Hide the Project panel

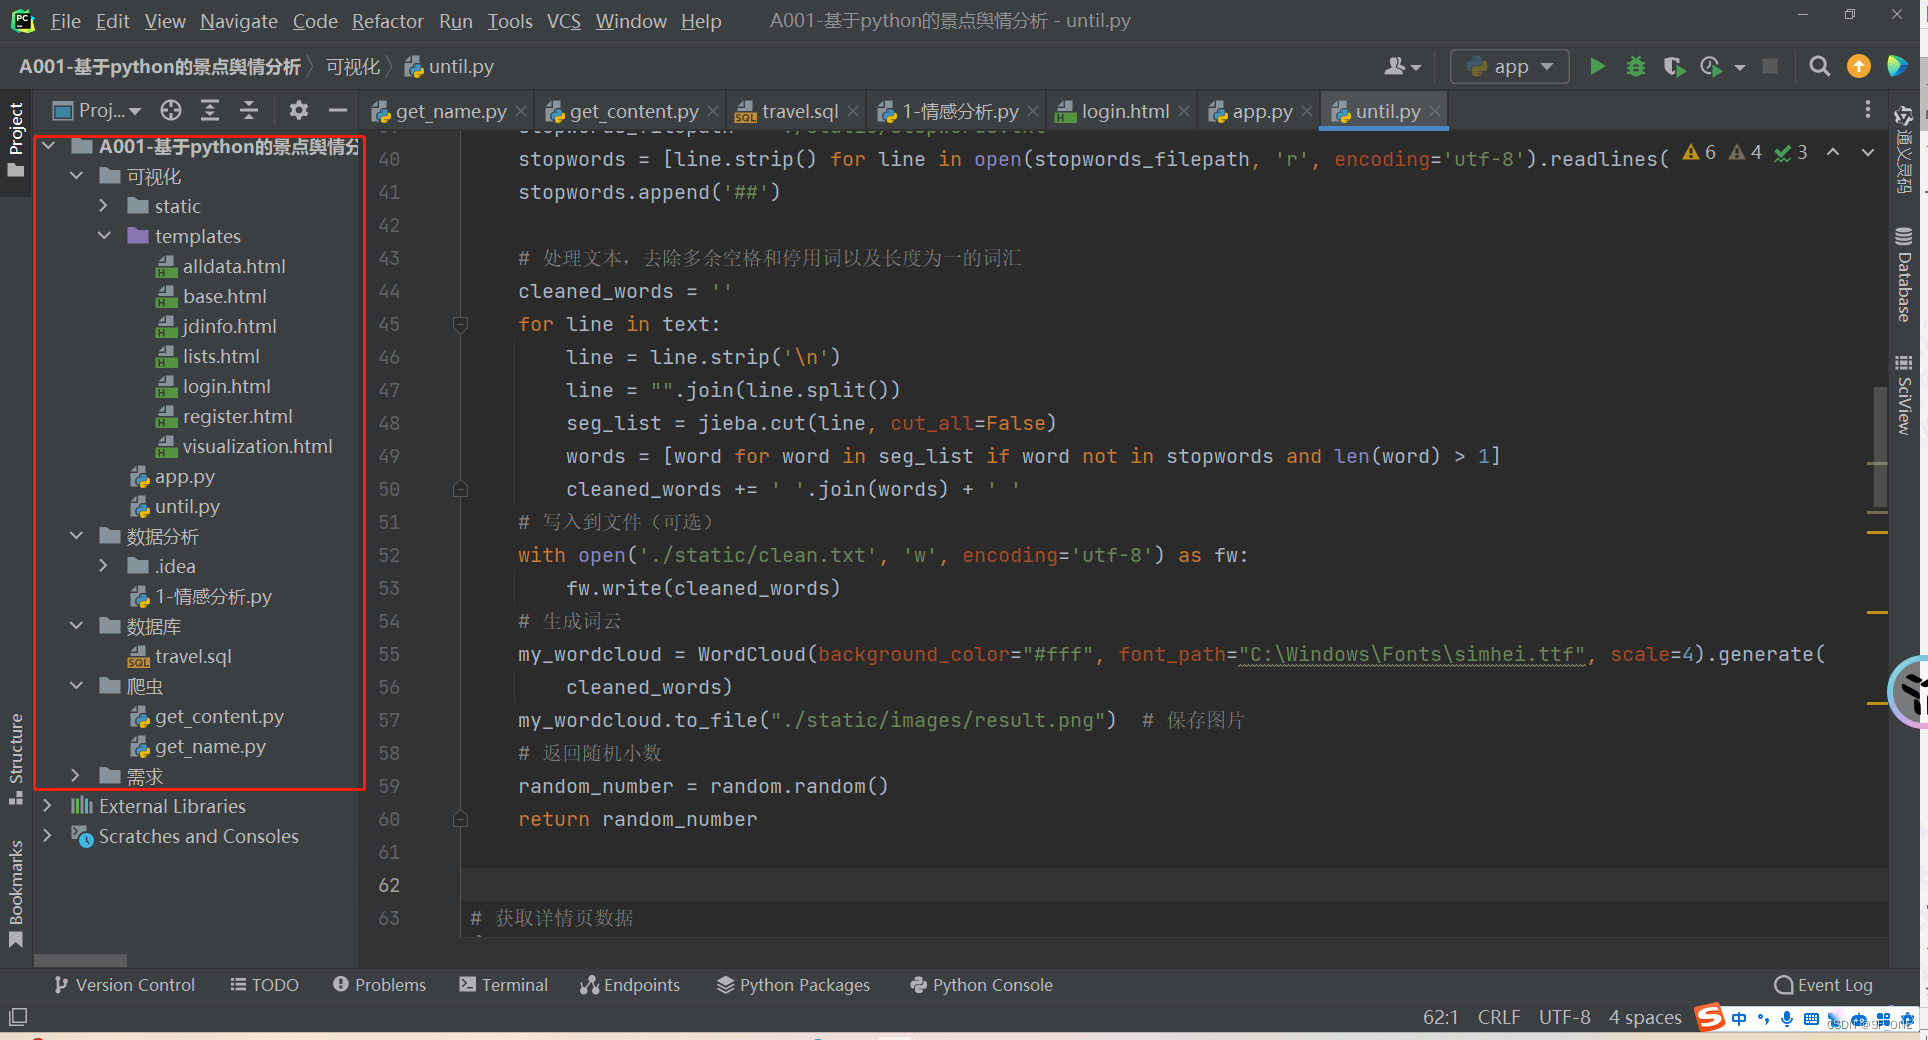tap(338, 110)
